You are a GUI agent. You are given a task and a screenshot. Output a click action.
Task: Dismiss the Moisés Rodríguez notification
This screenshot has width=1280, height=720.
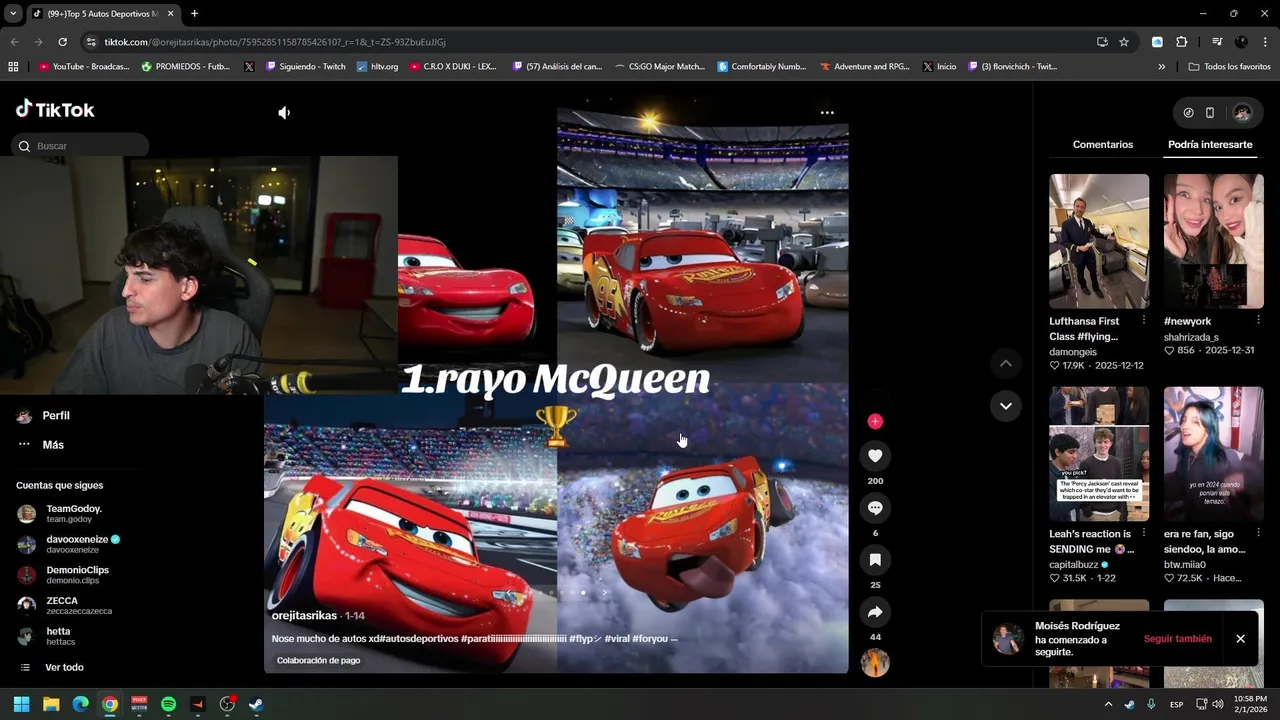(x=1240, y=639)
